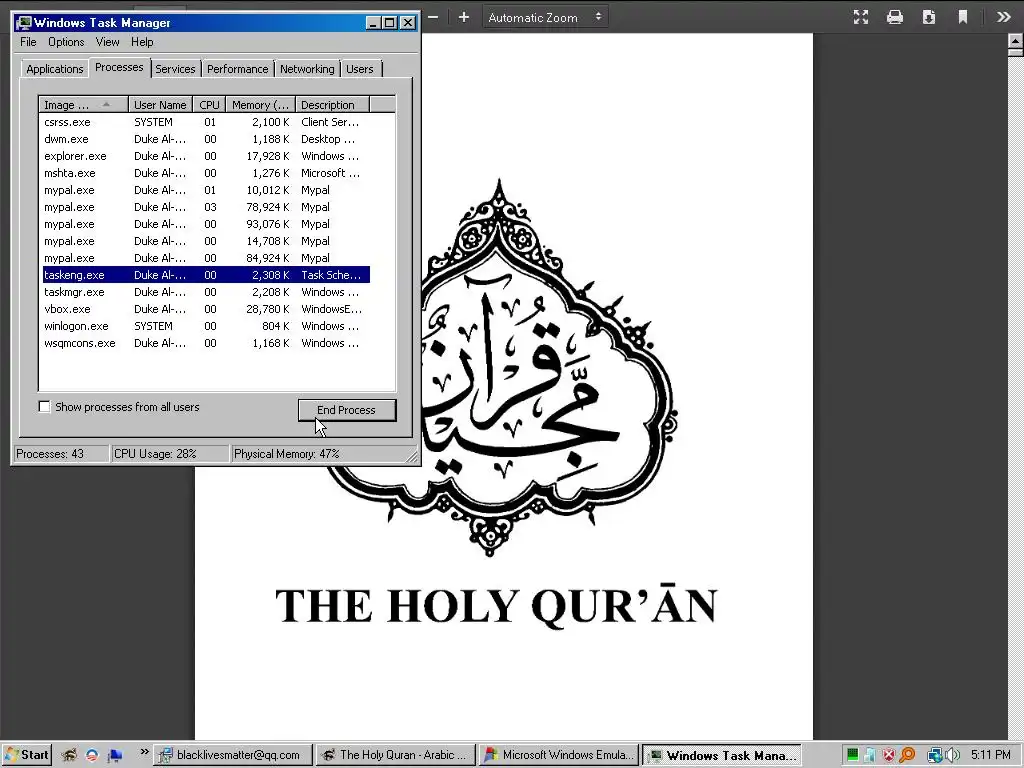
Task: Select the mypal.exe row using 78,924 K
Action: (206, 207)
